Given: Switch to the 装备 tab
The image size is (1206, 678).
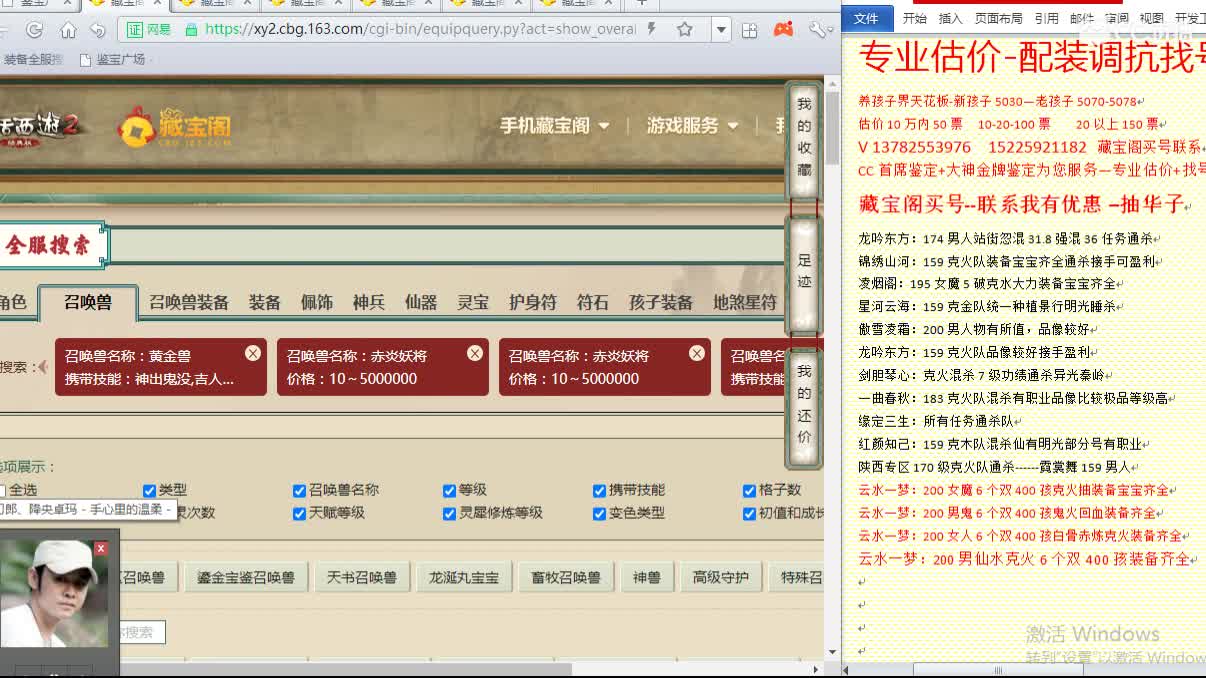Looking at the screenshot, I should pos(265,302).
